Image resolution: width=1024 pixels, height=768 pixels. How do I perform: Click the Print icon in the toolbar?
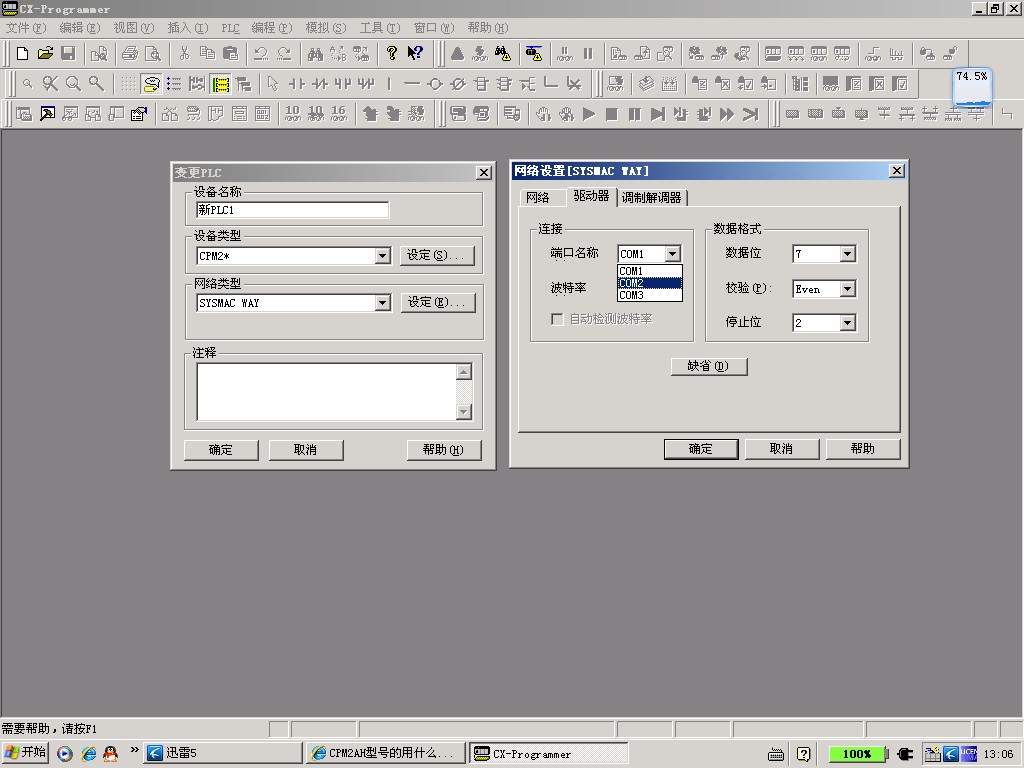129,54
